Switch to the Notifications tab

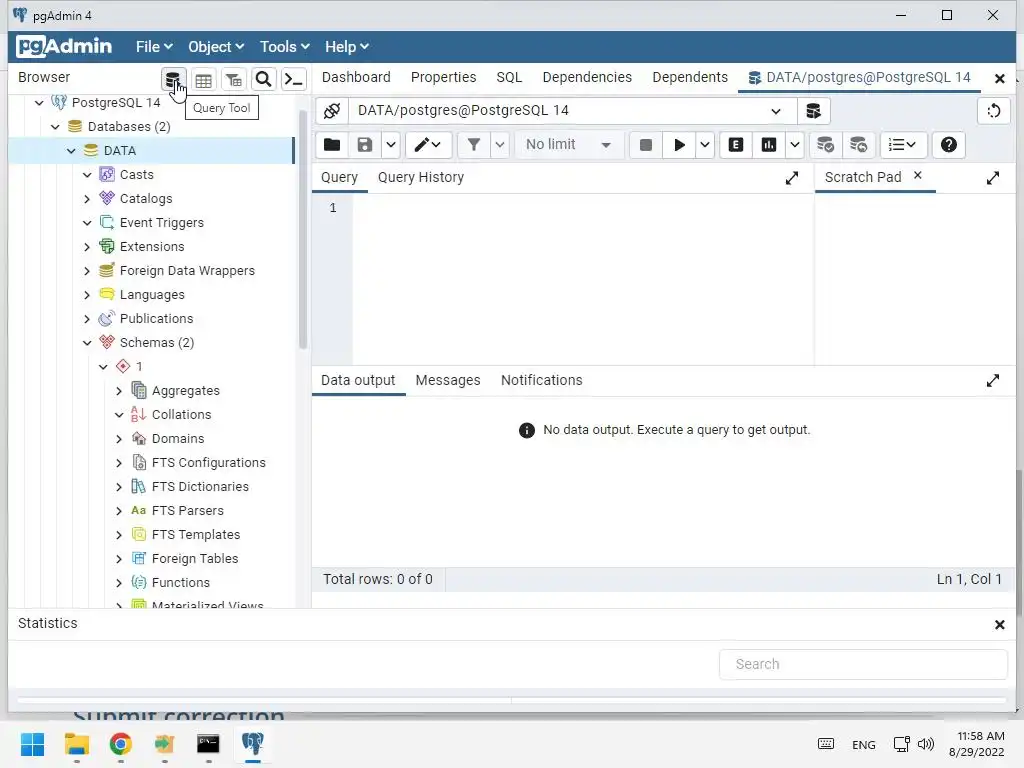coord(541,381)
